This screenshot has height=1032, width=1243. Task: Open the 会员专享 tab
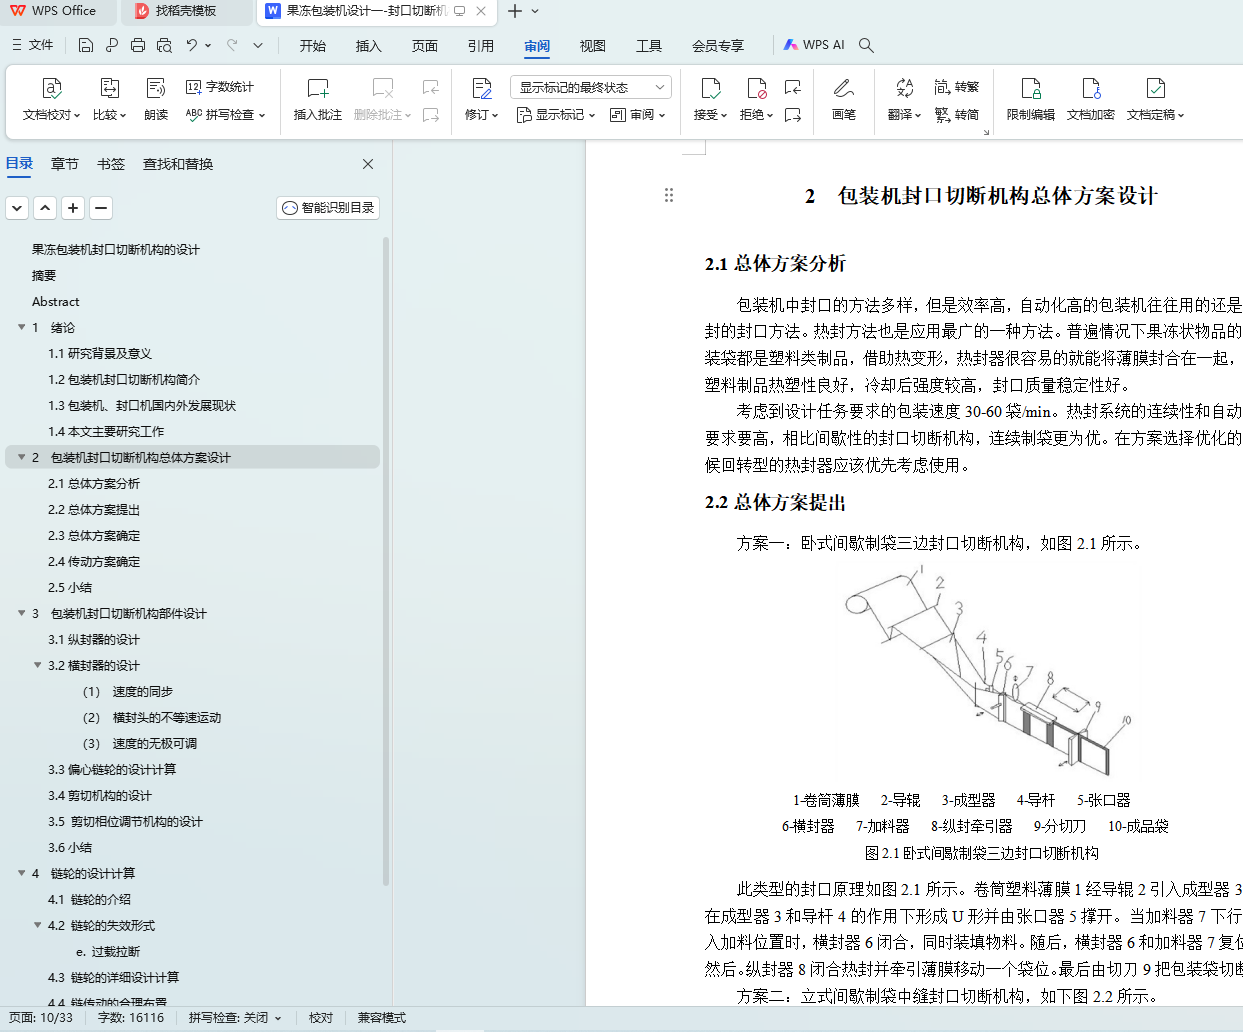(718, 45)
